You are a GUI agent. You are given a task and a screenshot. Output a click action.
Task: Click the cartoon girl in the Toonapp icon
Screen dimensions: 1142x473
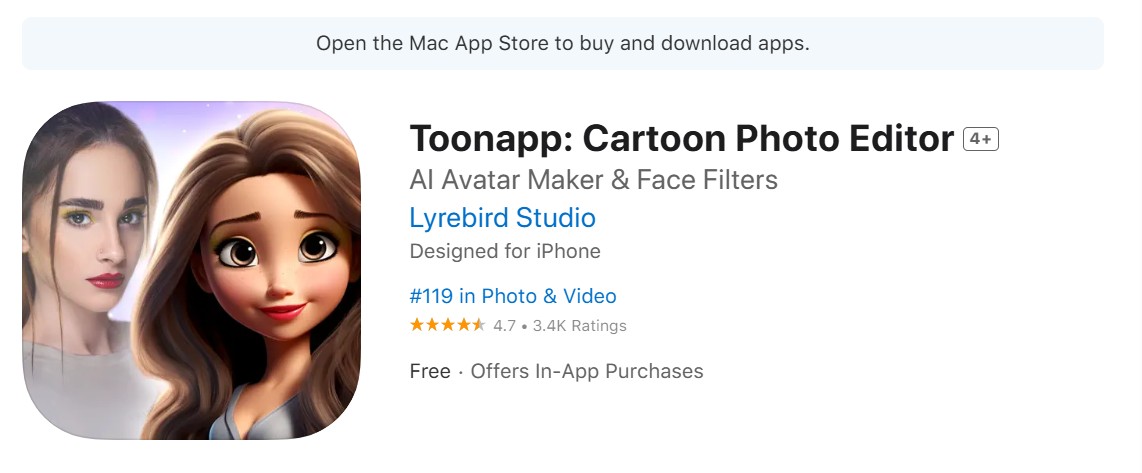[x=270, y=270]
